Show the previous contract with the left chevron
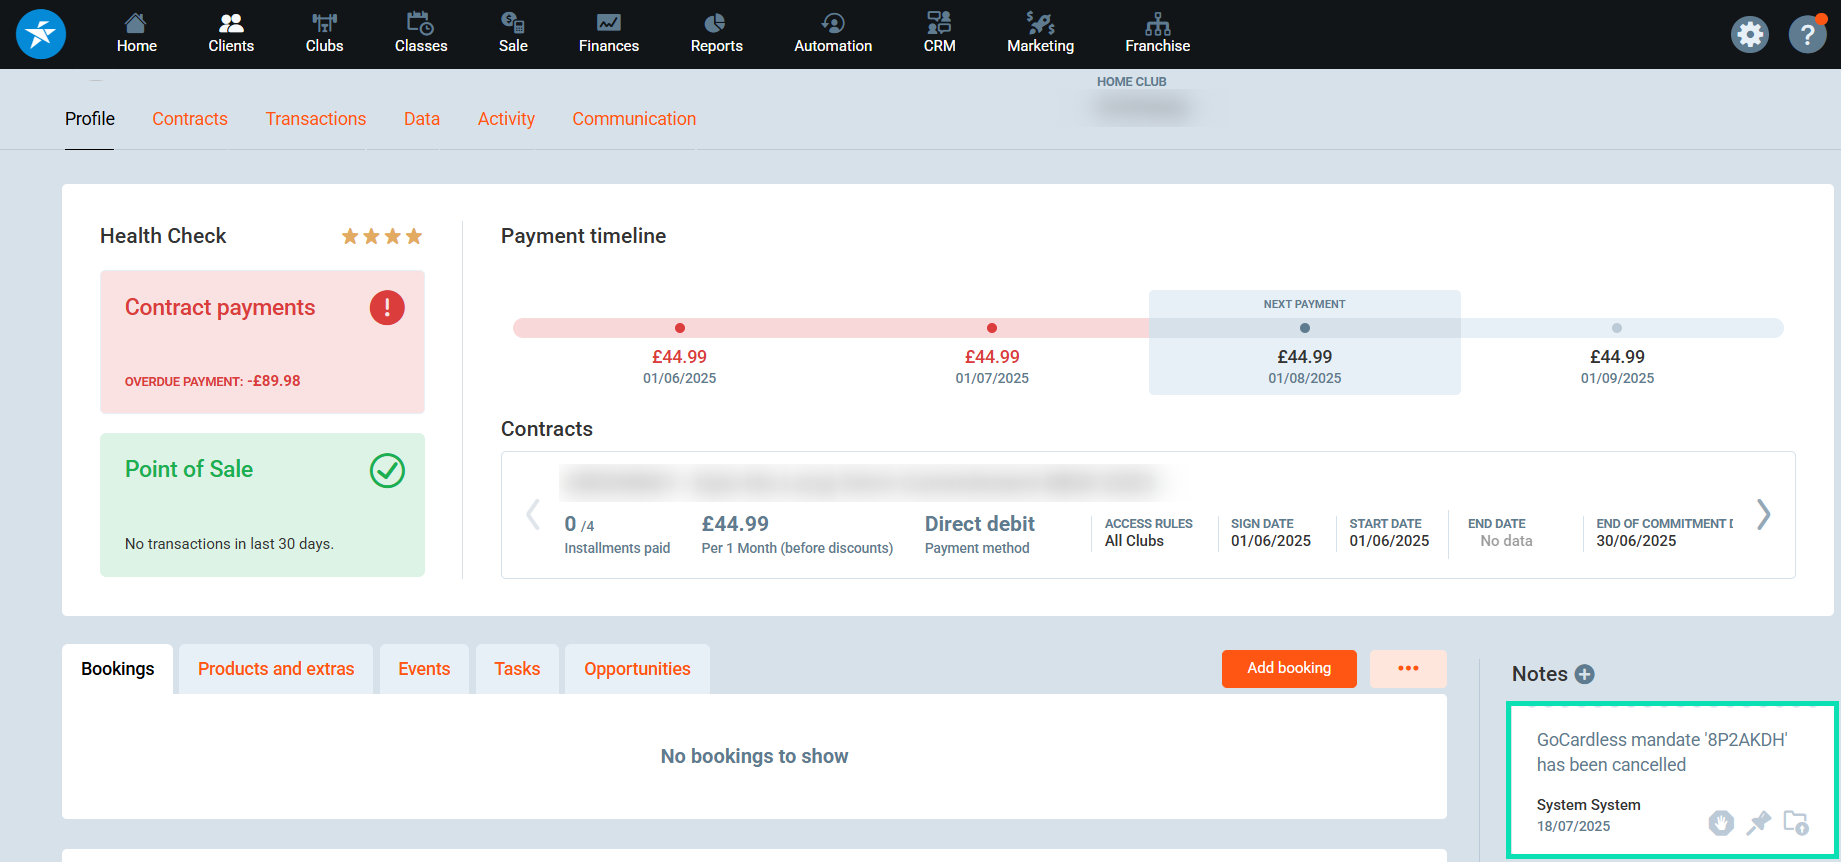Viewport: 1841px width, 862px height. (533, 515)
